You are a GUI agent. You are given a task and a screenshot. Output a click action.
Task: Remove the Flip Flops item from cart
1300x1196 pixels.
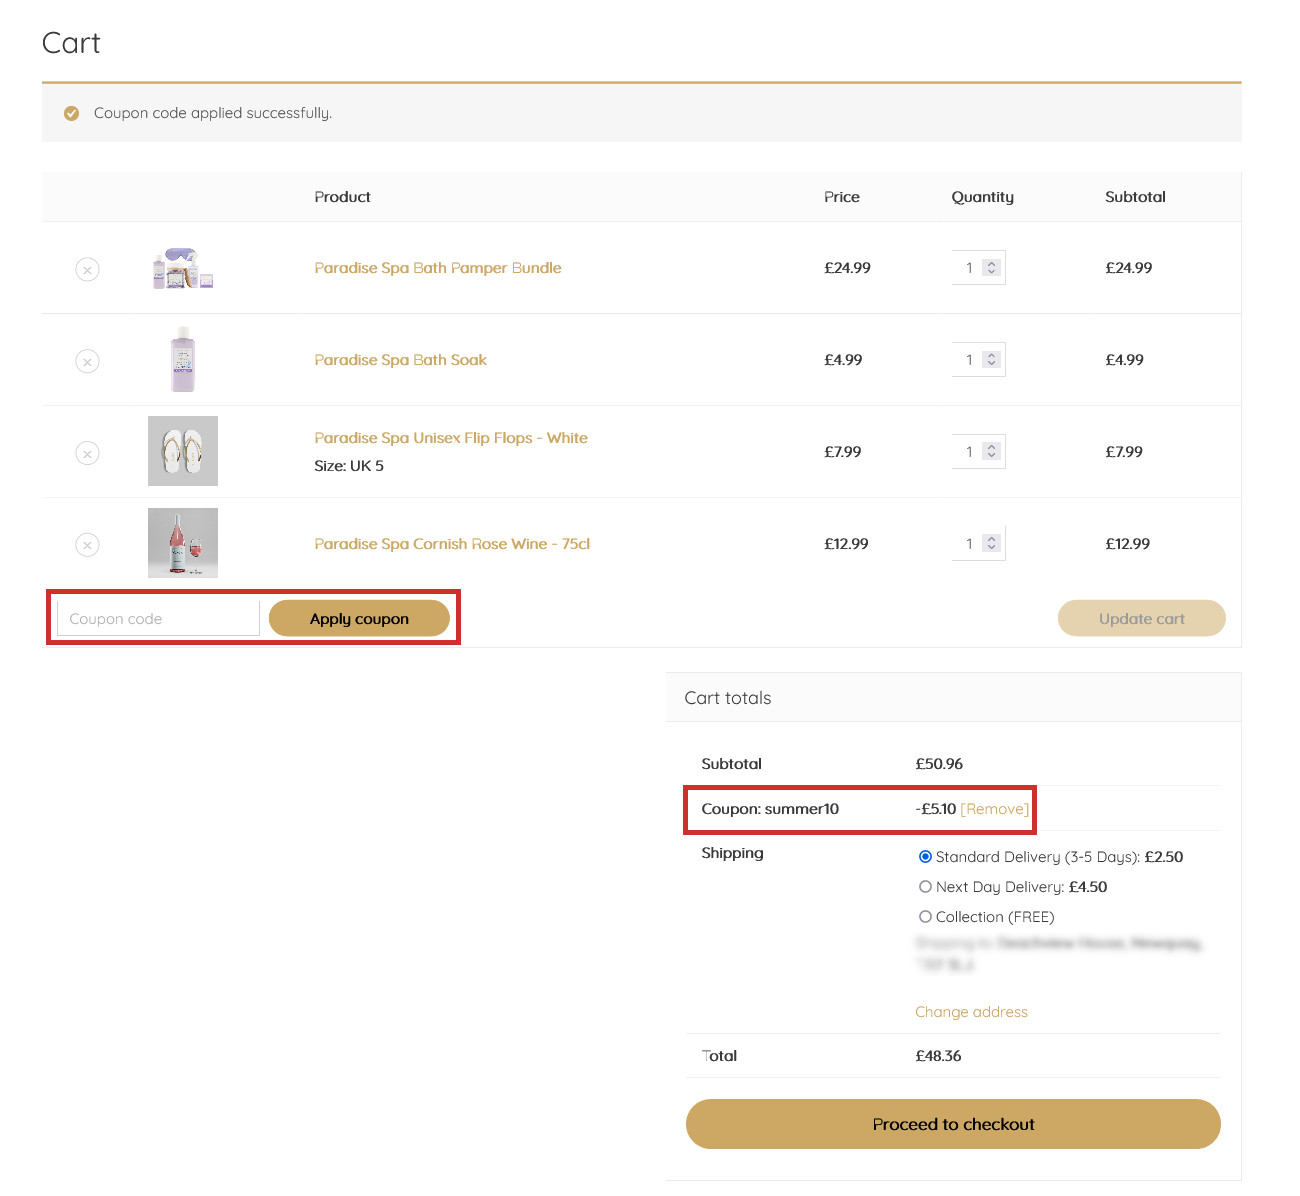(x=88, y=453)
